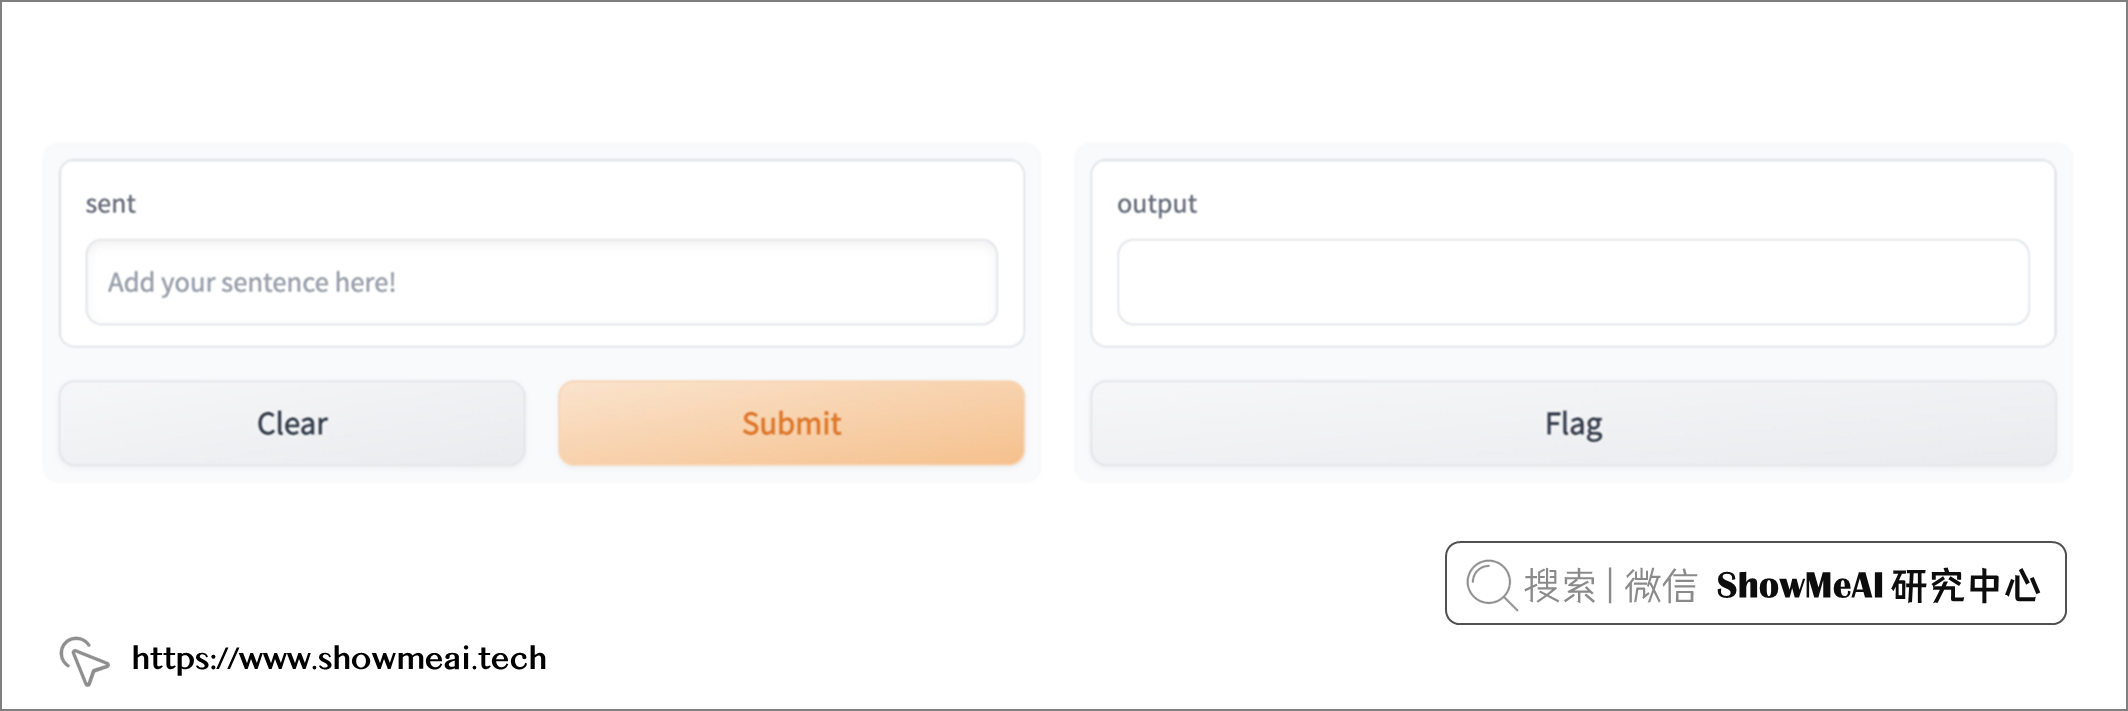2128x711 pixels.
Task: Click the "ShowMeAI" brand text
Action: click(1800, 585)
